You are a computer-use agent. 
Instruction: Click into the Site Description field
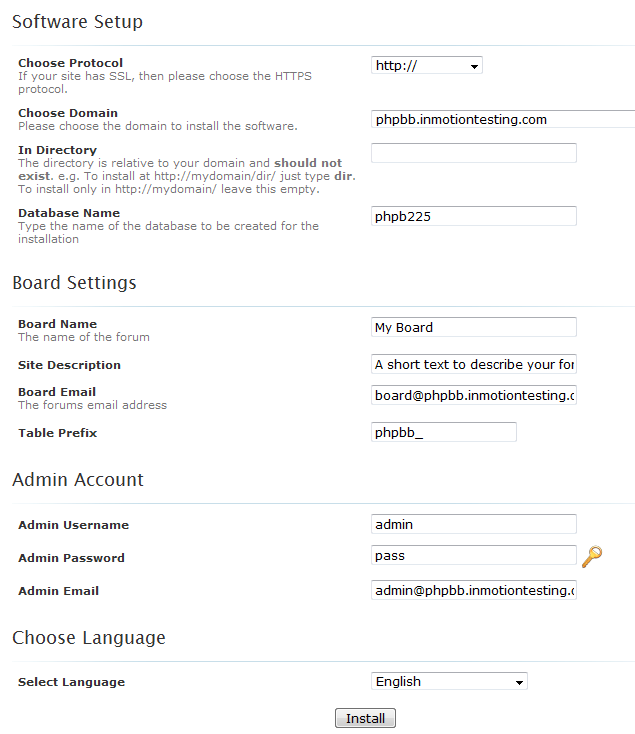[x=474, y=364]
